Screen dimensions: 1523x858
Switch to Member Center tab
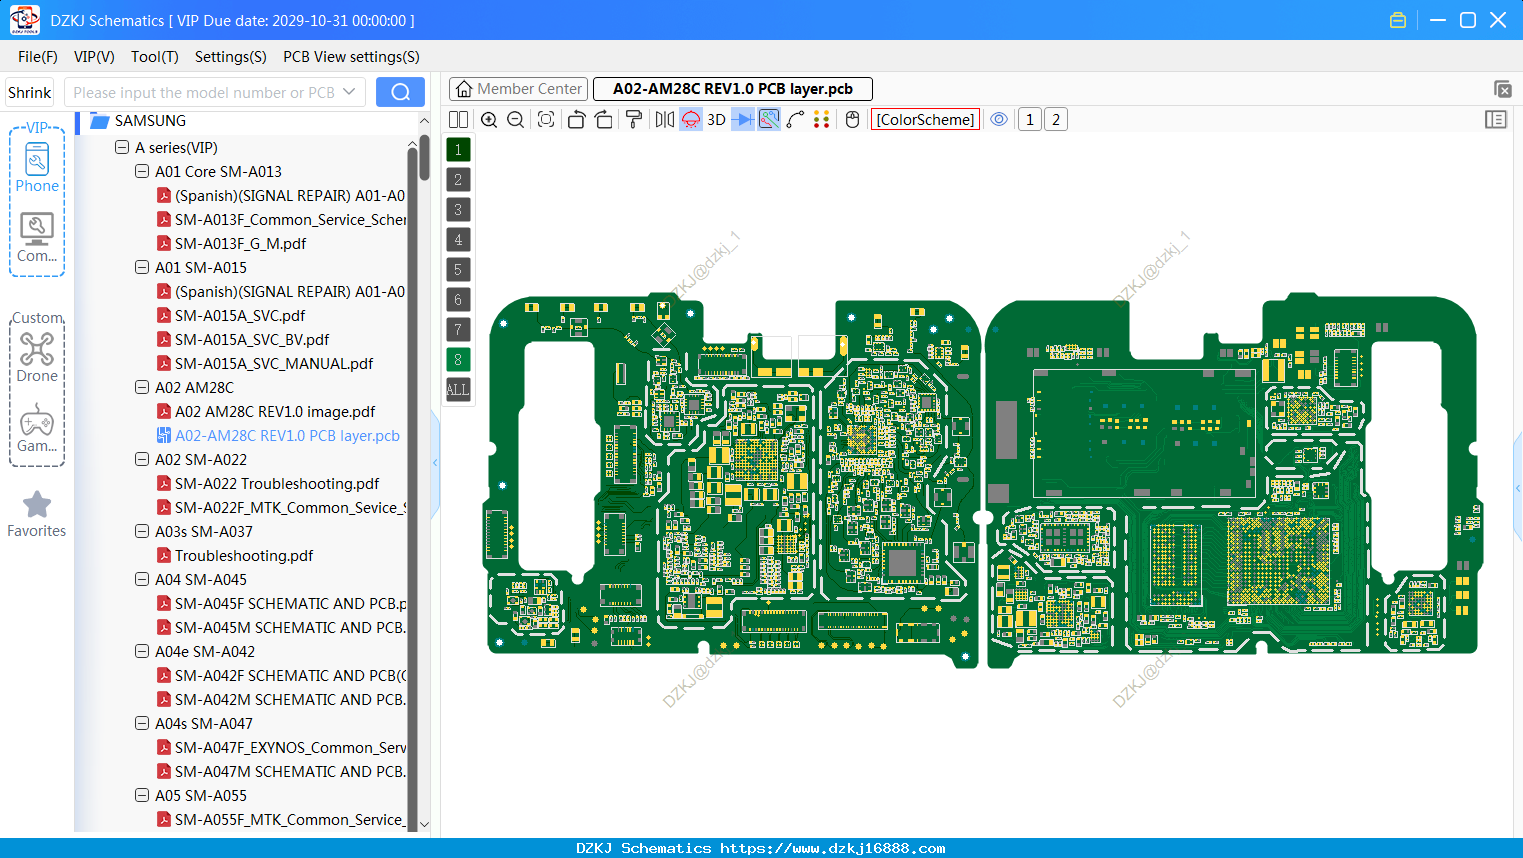(517, 89)
